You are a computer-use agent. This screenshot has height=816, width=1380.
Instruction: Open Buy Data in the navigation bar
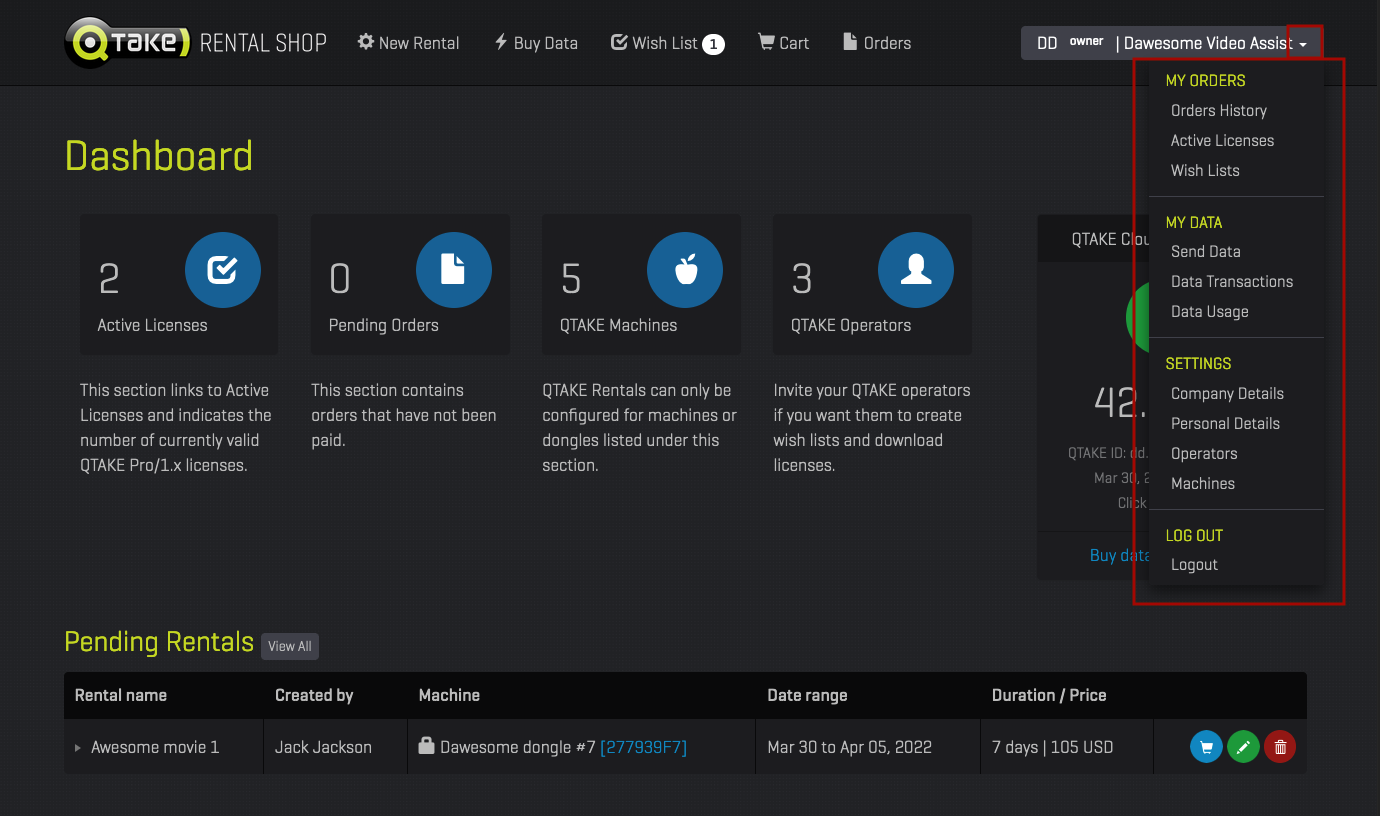pyautogui.click(x=536, y=43)
